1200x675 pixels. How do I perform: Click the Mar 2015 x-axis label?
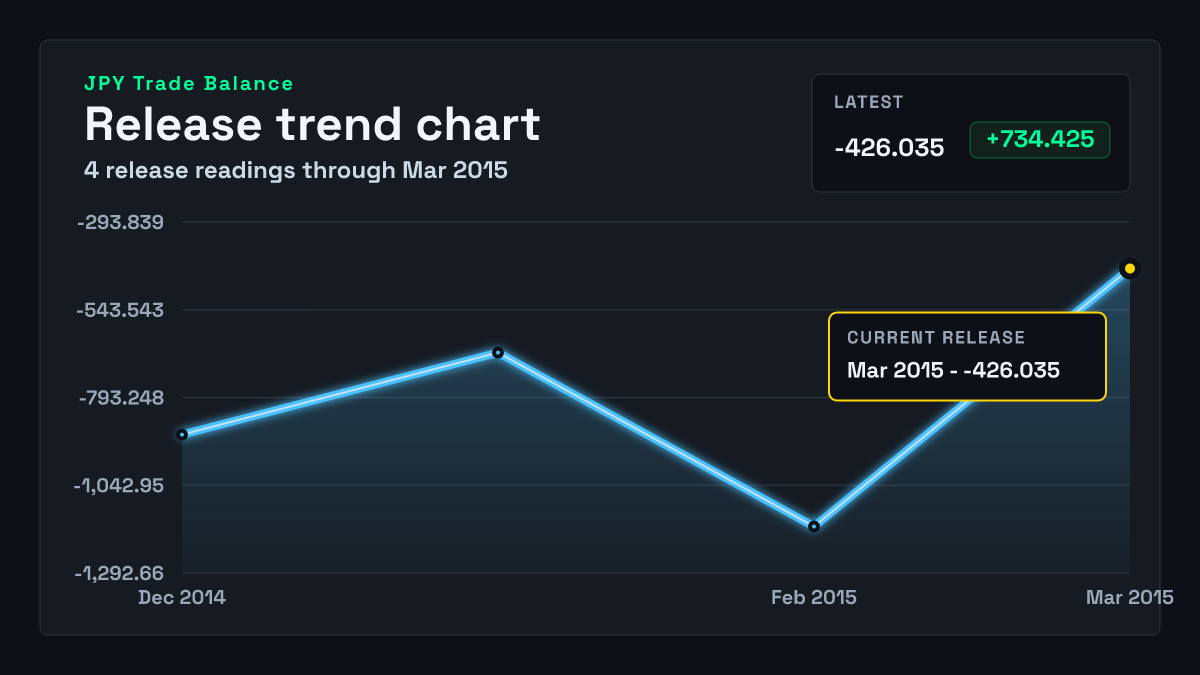(x=1130, y=597)
